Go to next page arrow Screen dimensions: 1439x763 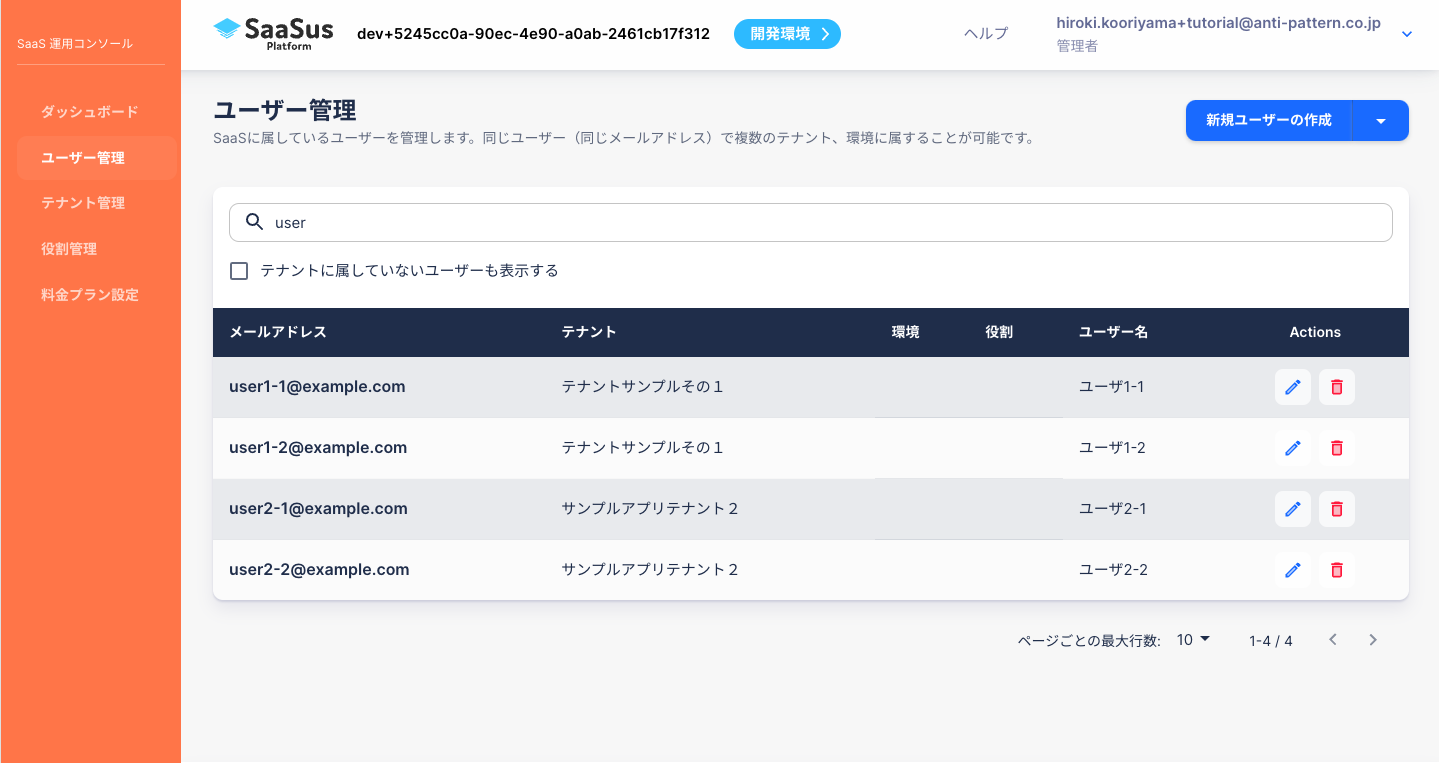pos(1373,640)
